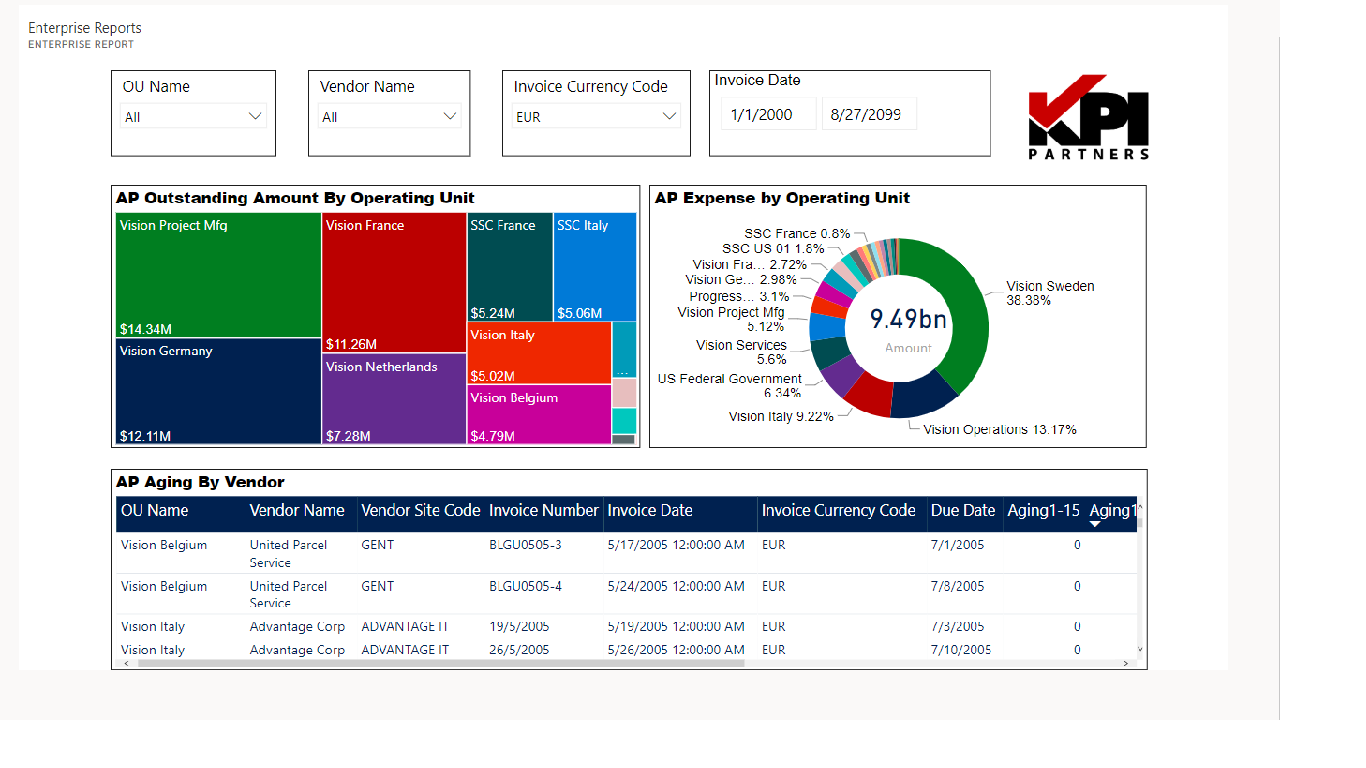Click the table scroll down arrow
The height and width of the screenshot is (768, 1366).
(1141, 650)
